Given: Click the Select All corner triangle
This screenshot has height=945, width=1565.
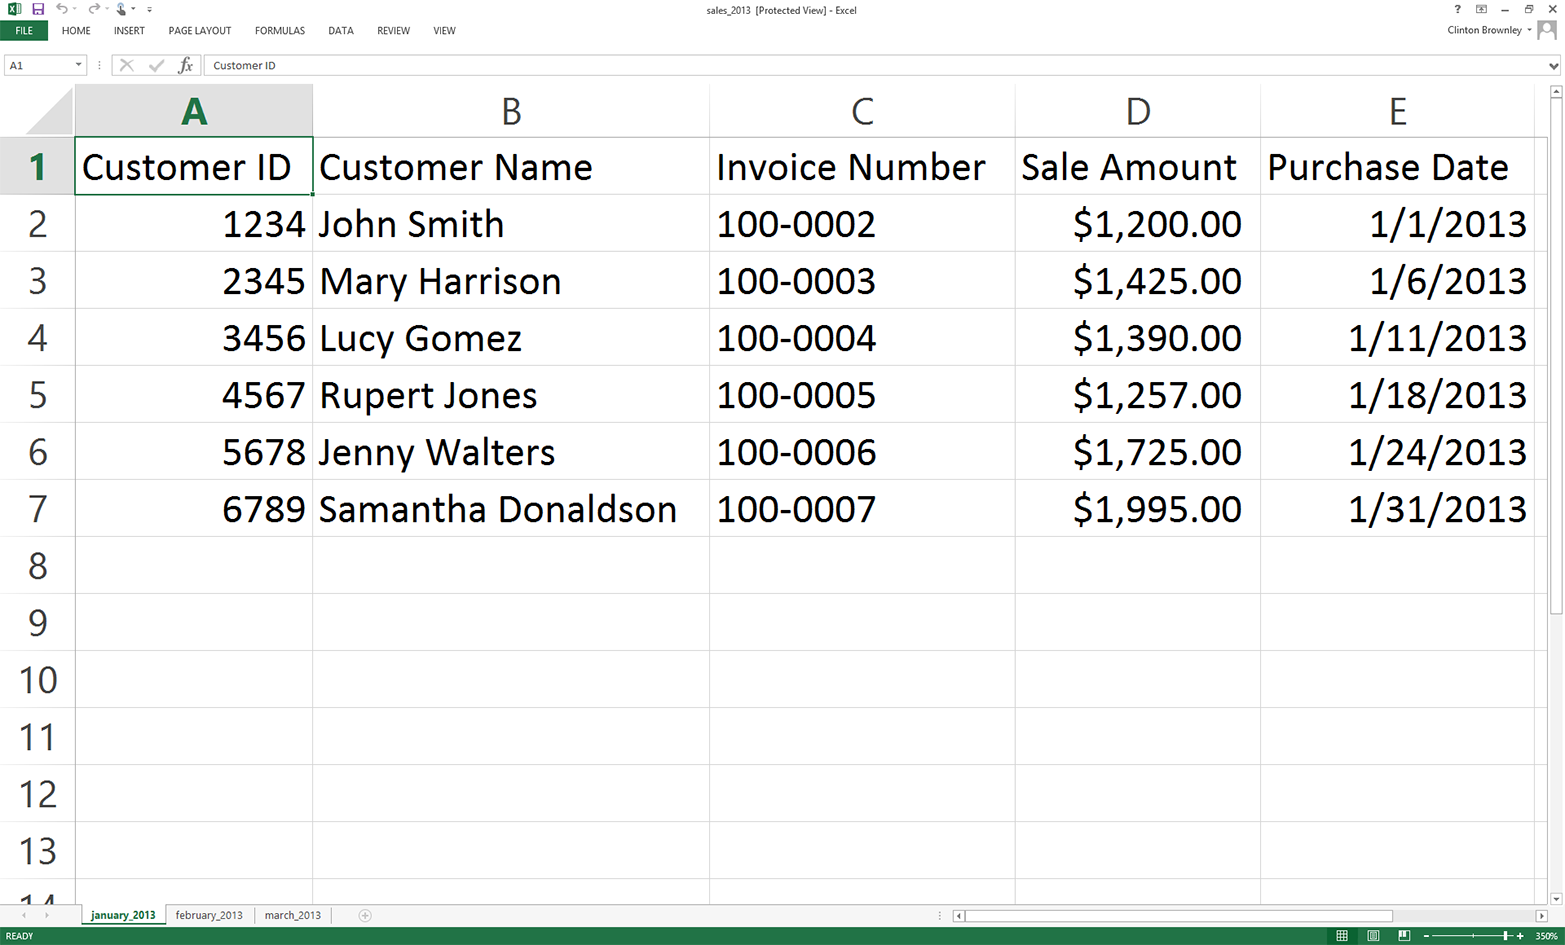Looking at the screenshot, I should pos(49,112).
